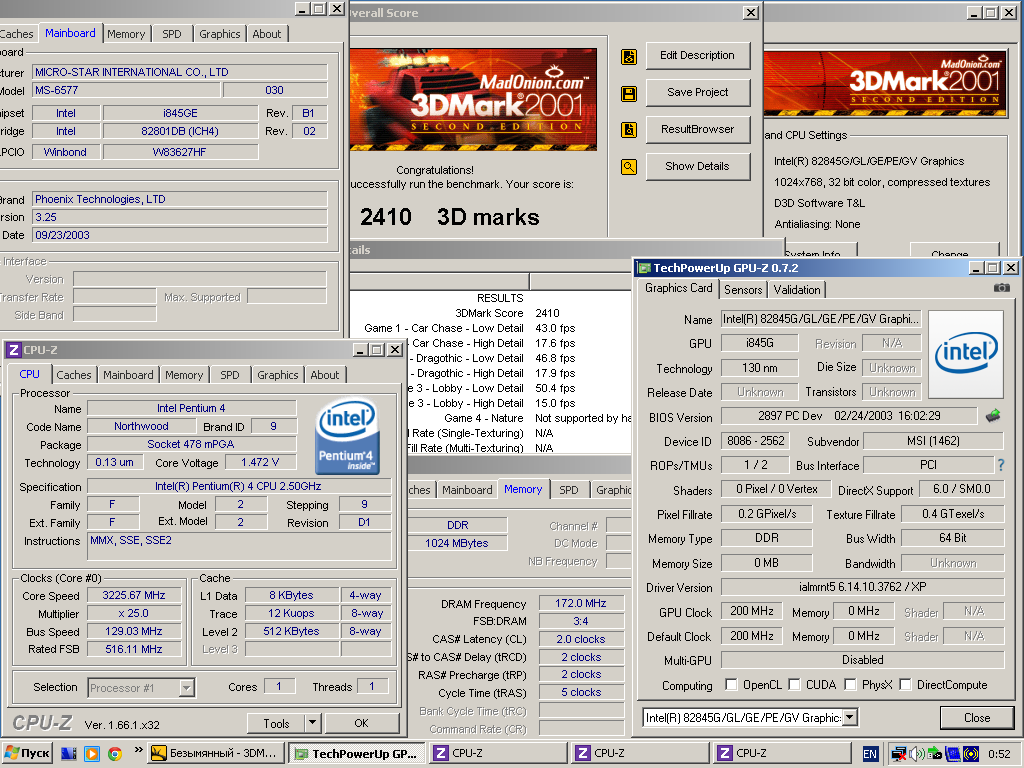
Task: Select the Graphics Card tab in GPU-Z
Action: pyautogui.click(x=679, y=288)
